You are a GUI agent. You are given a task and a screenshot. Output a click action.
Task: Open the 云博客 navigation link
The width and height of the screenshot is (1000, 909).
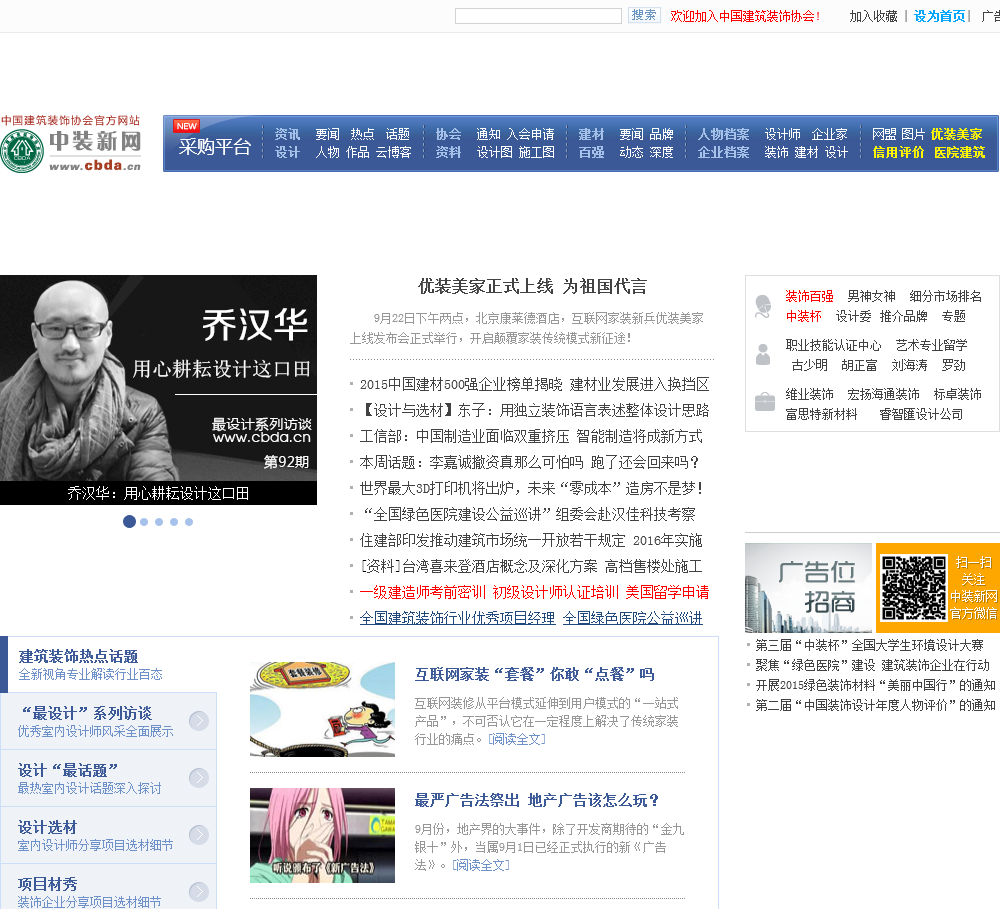pyautogui.click(x=393, y=152)
